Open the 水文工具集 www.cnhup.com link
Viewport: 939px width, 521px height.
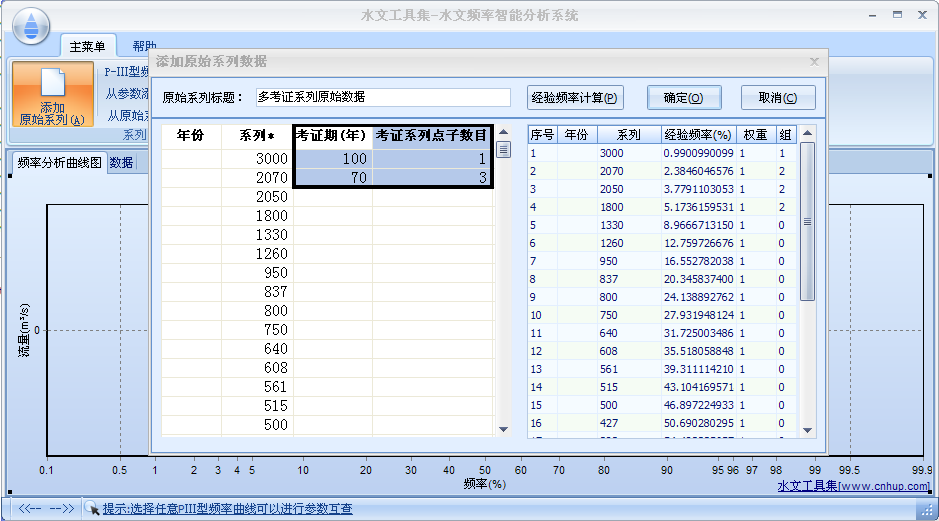[853, 486]
